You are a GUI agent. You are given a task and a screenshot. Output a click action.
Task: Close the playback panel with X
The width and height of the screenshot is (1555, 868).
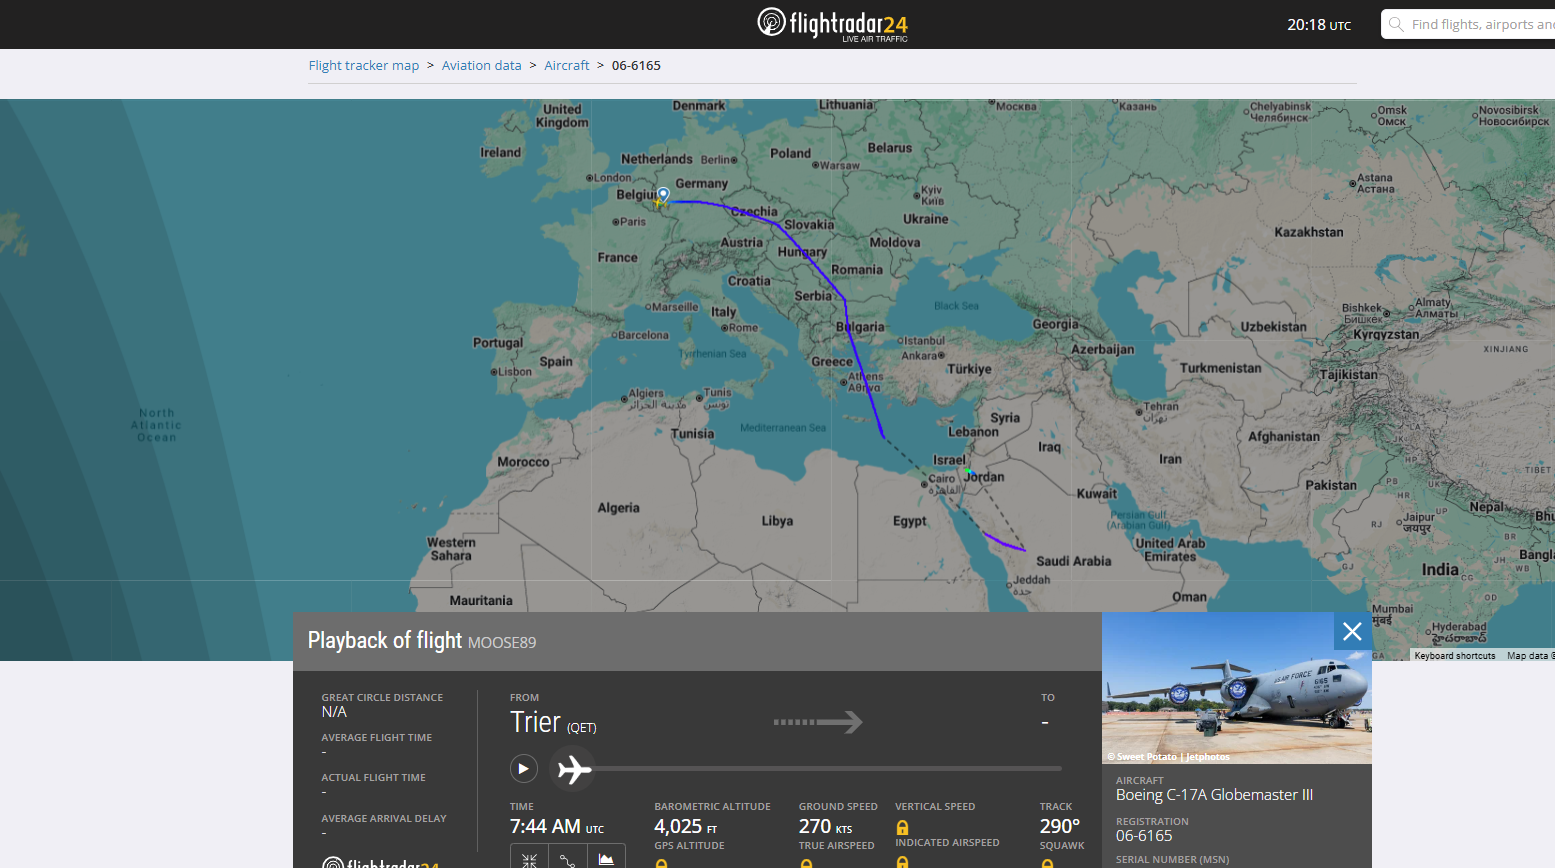click(x=1352, y=631)
